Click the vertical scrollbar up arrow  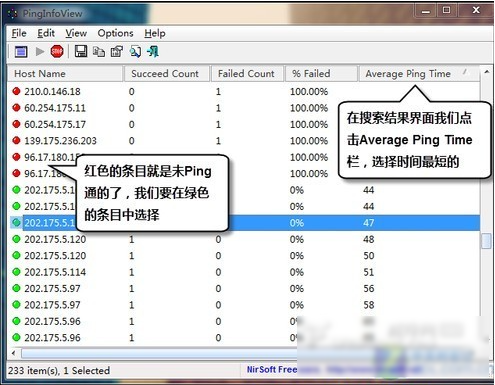coord(487,71)
